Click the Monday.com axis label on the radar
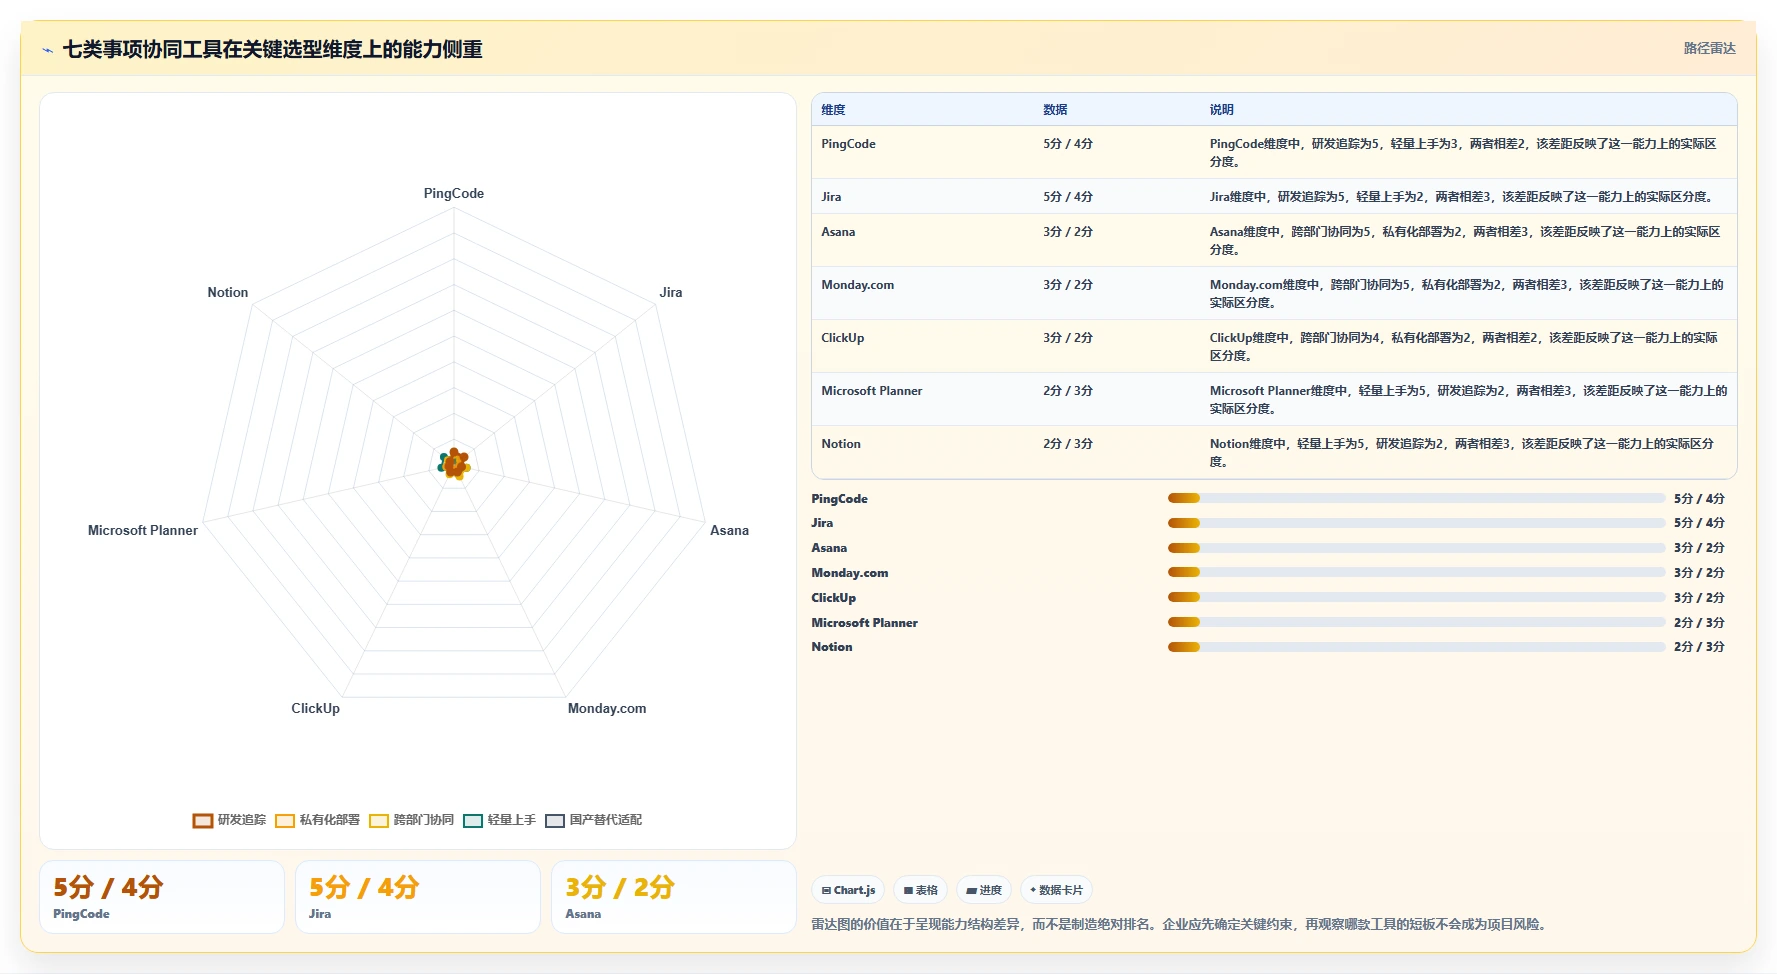The image size is (1777, 974). (607, 708)
